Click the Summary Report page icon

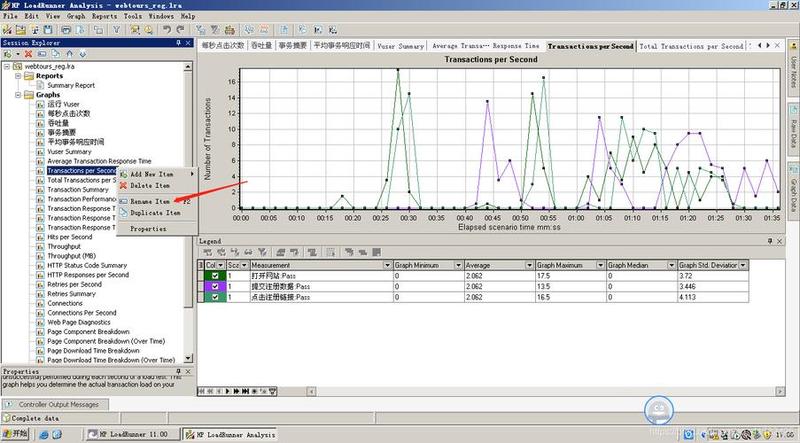(x=40, y=85)
